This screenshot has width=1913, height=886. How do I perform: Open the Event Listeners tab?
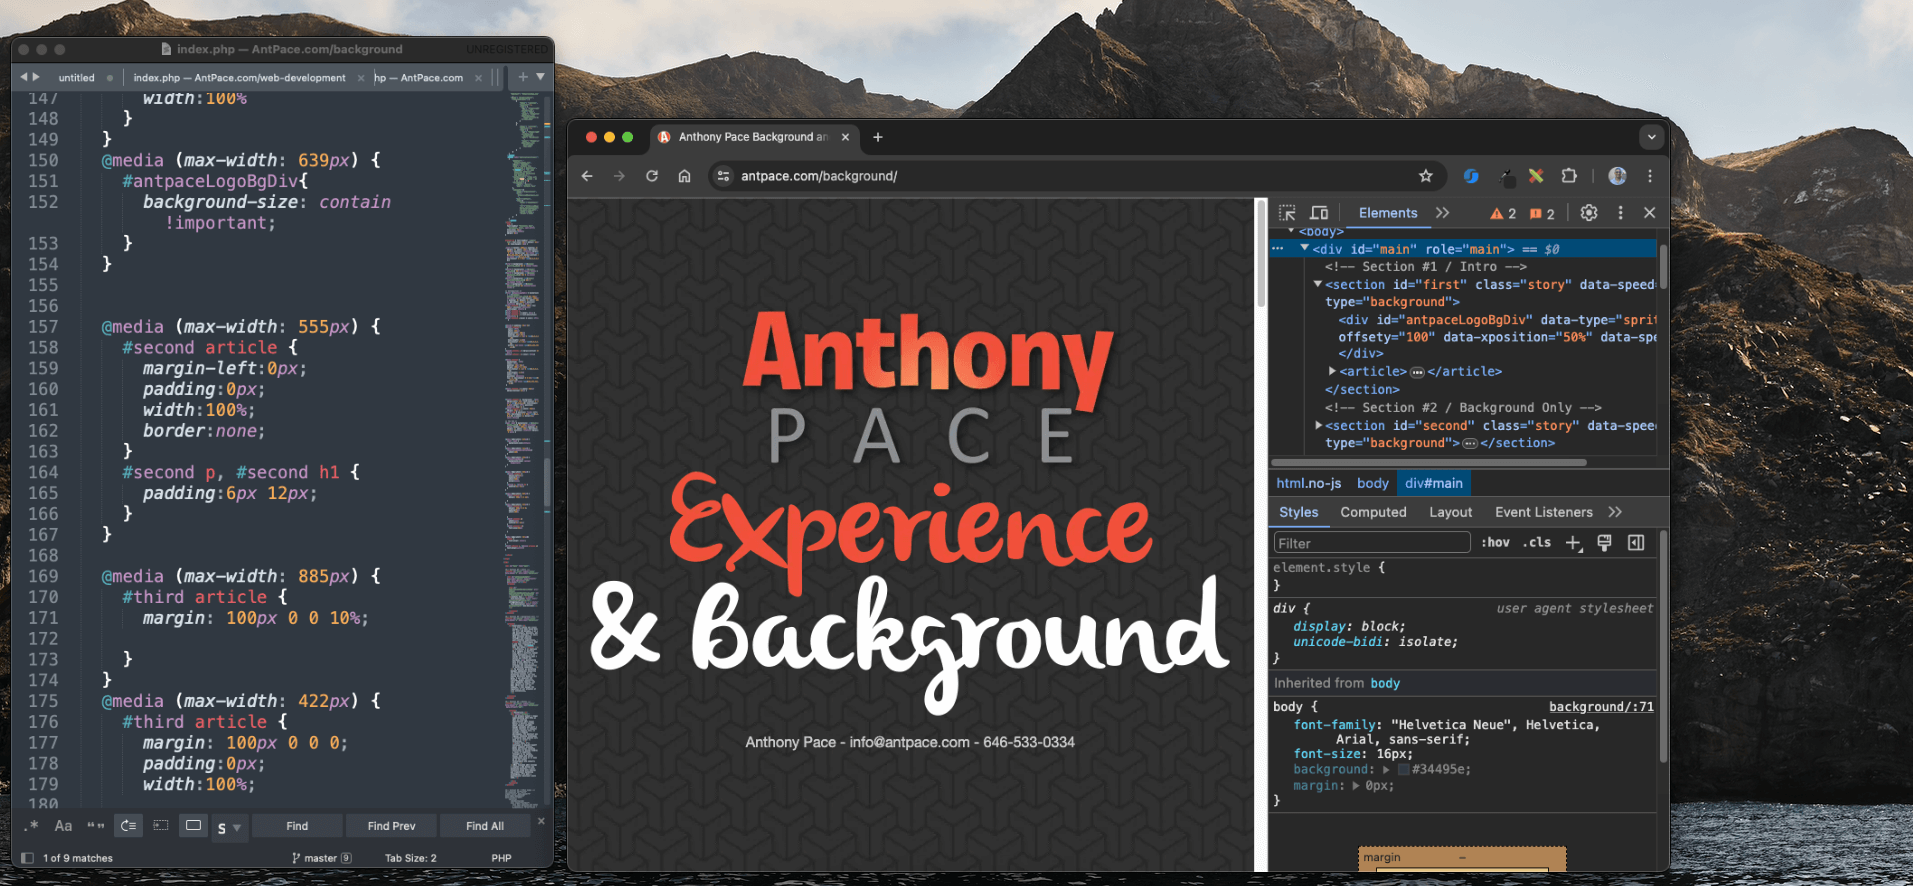click(x=1543, y=512)
